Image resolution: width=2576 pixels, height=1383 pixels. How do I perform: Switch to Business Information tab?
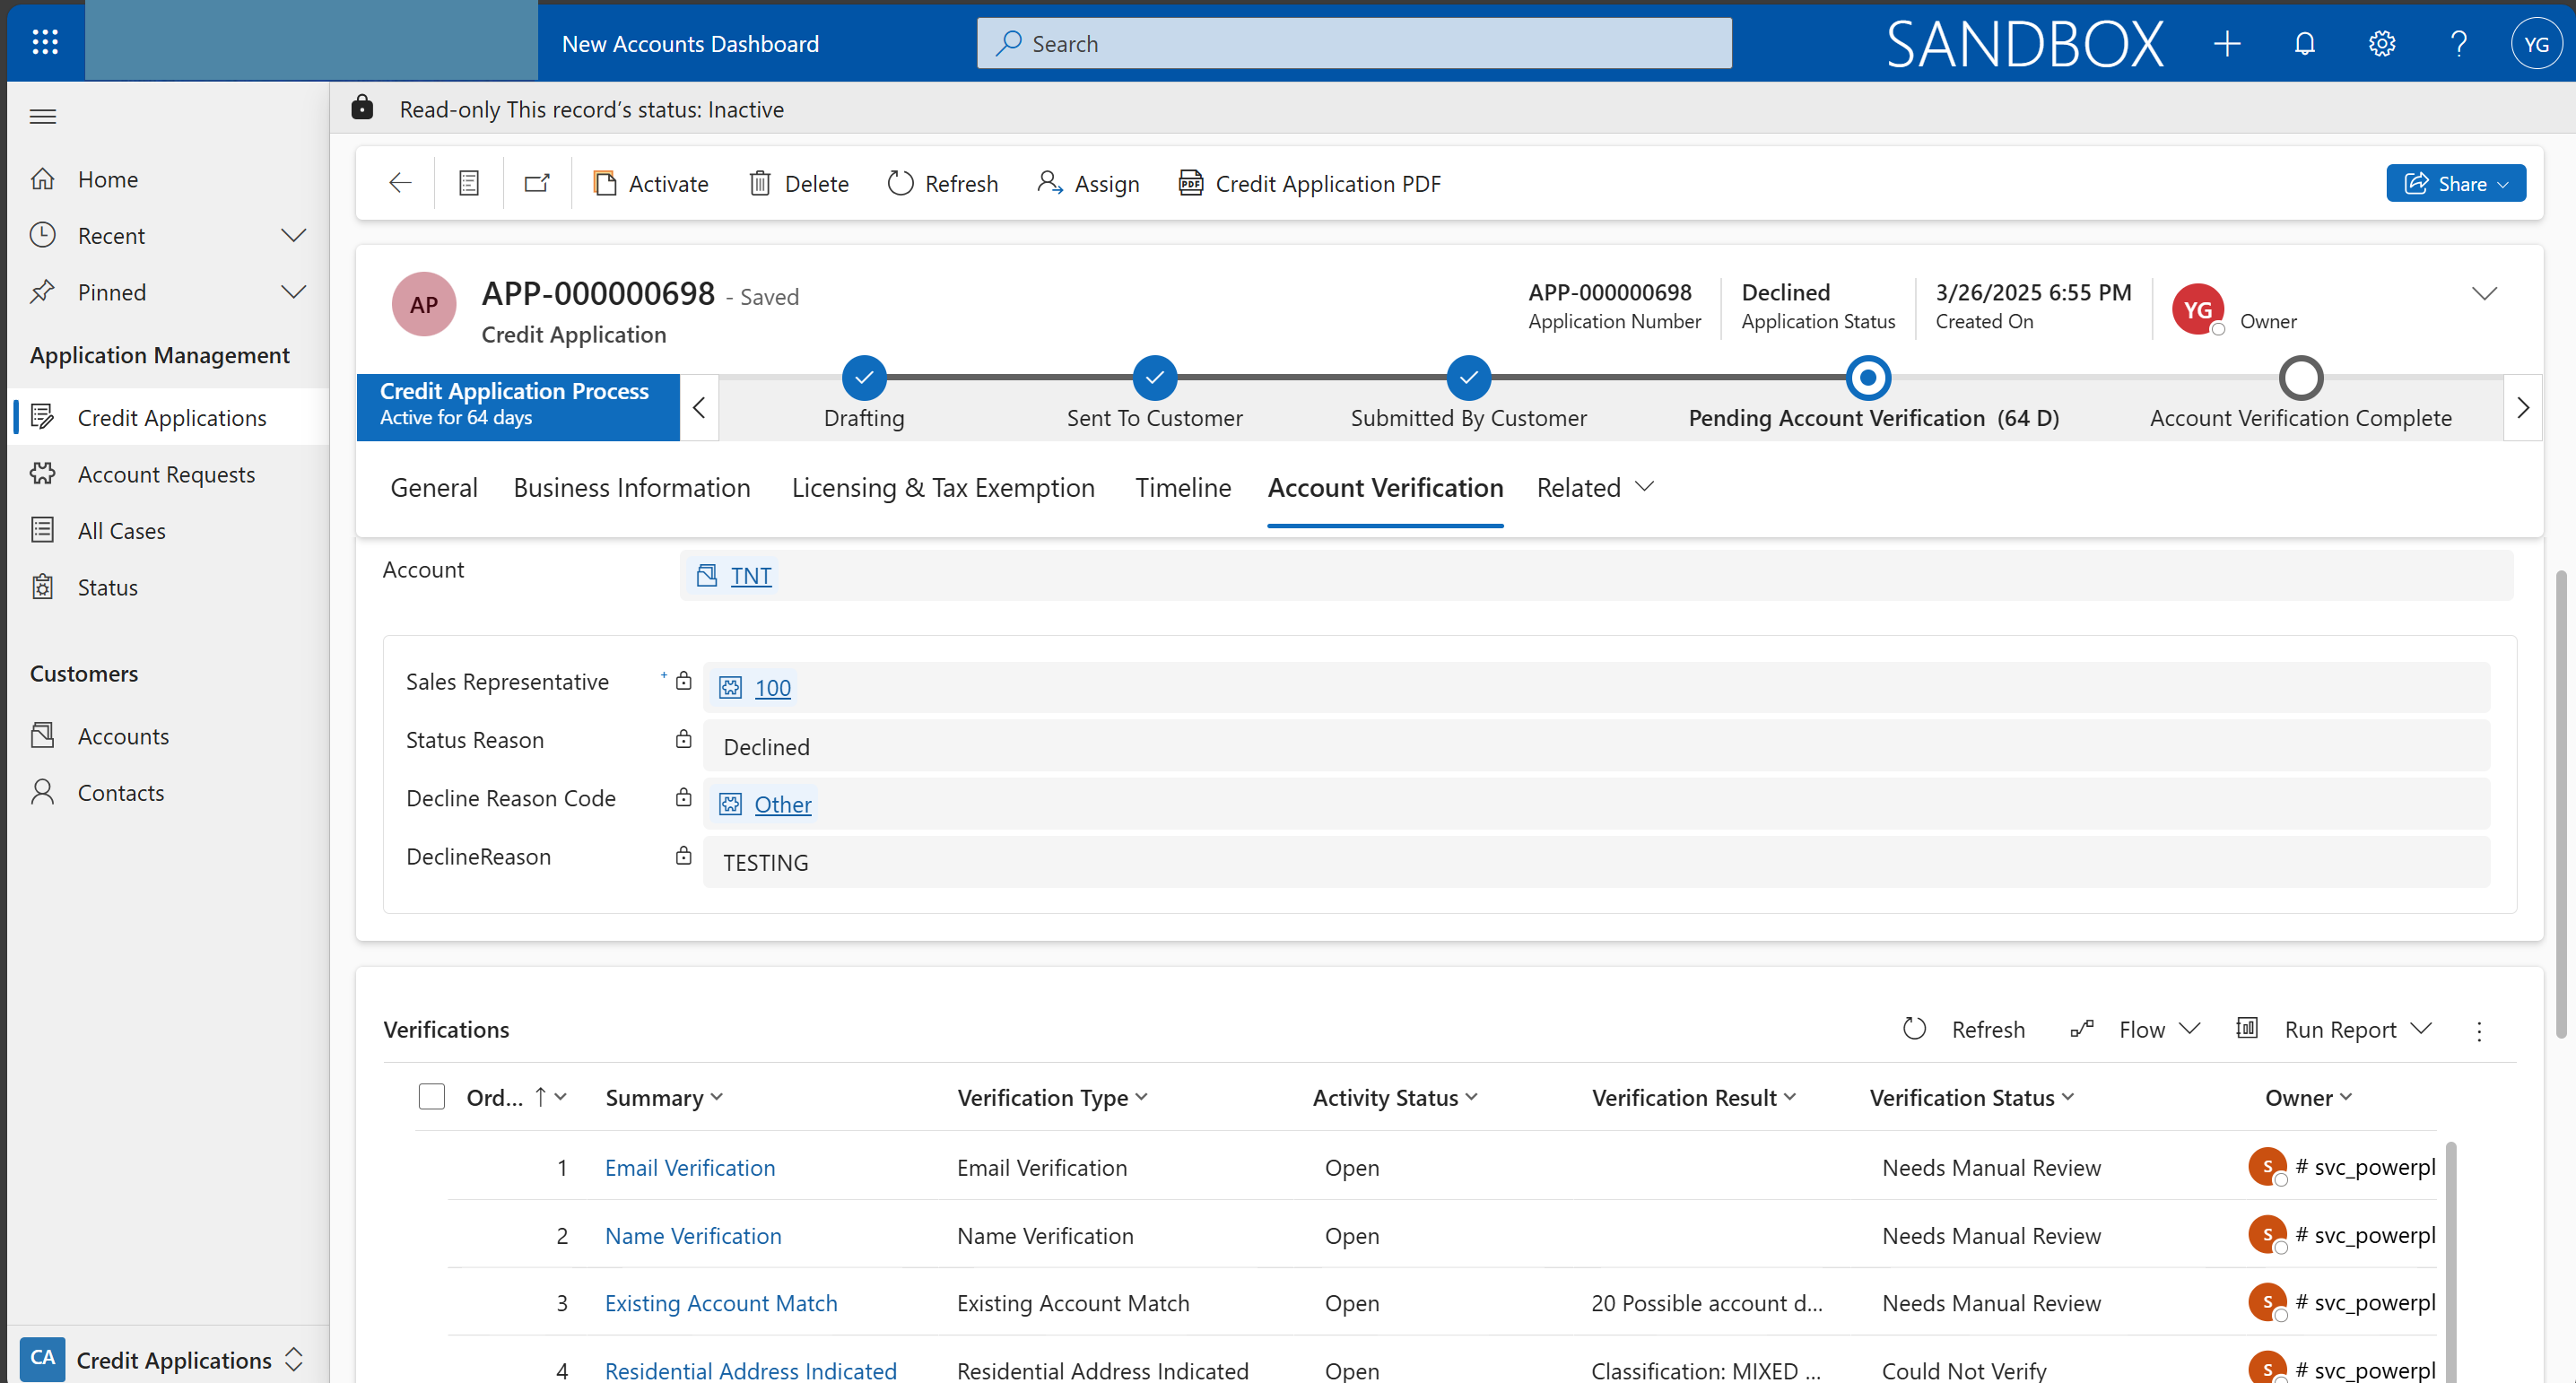tap(632, 488)
